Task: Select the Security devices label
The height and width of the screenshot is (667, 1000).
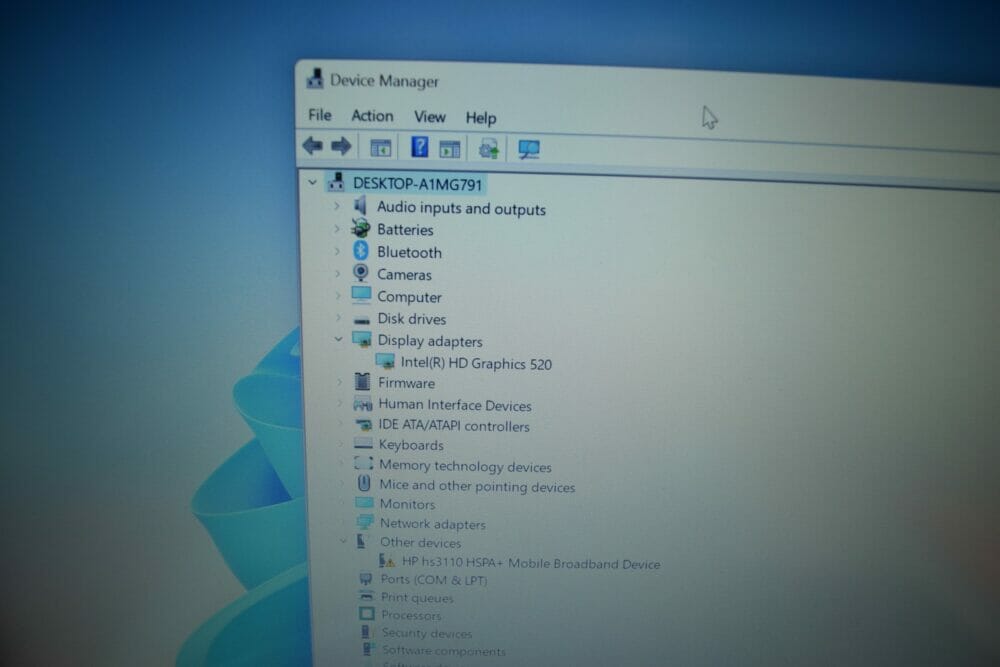Action: coord(427,633)
